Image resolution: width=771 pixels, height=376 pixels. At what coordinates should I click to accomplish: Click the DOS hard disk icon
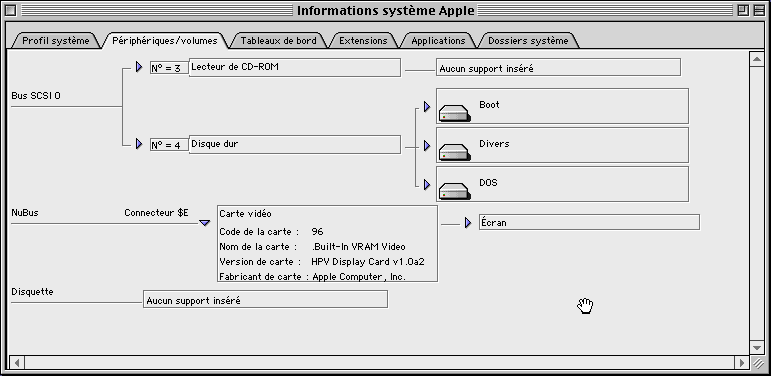[x=455, y=192]
